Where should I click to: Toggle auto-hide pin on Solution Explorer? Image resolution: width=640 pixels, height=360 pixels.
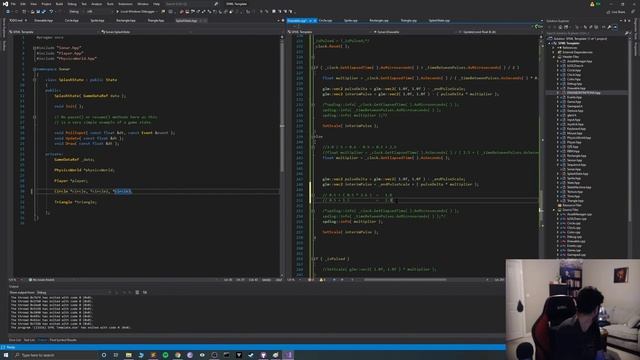tap(625, 20)
